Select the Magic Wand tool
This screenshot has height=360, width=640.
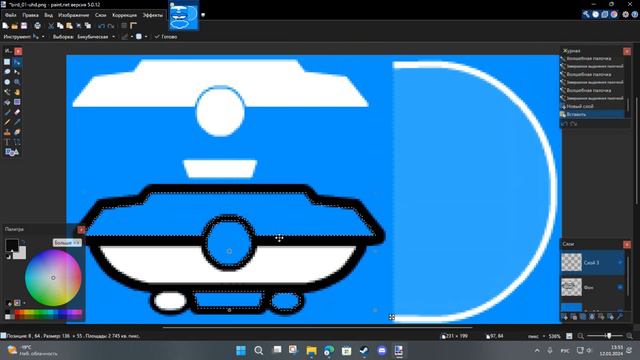click(7, 92)
